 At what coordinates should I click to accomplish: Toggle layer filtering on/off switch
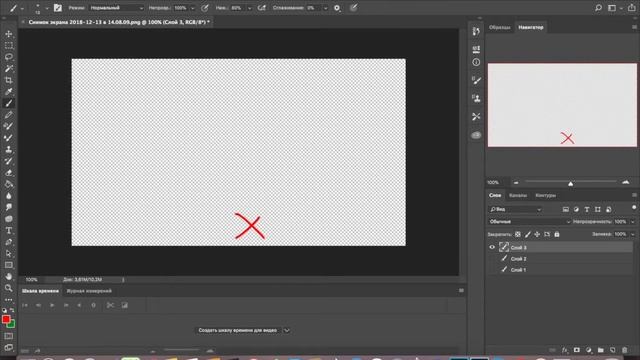coord(634,208)
